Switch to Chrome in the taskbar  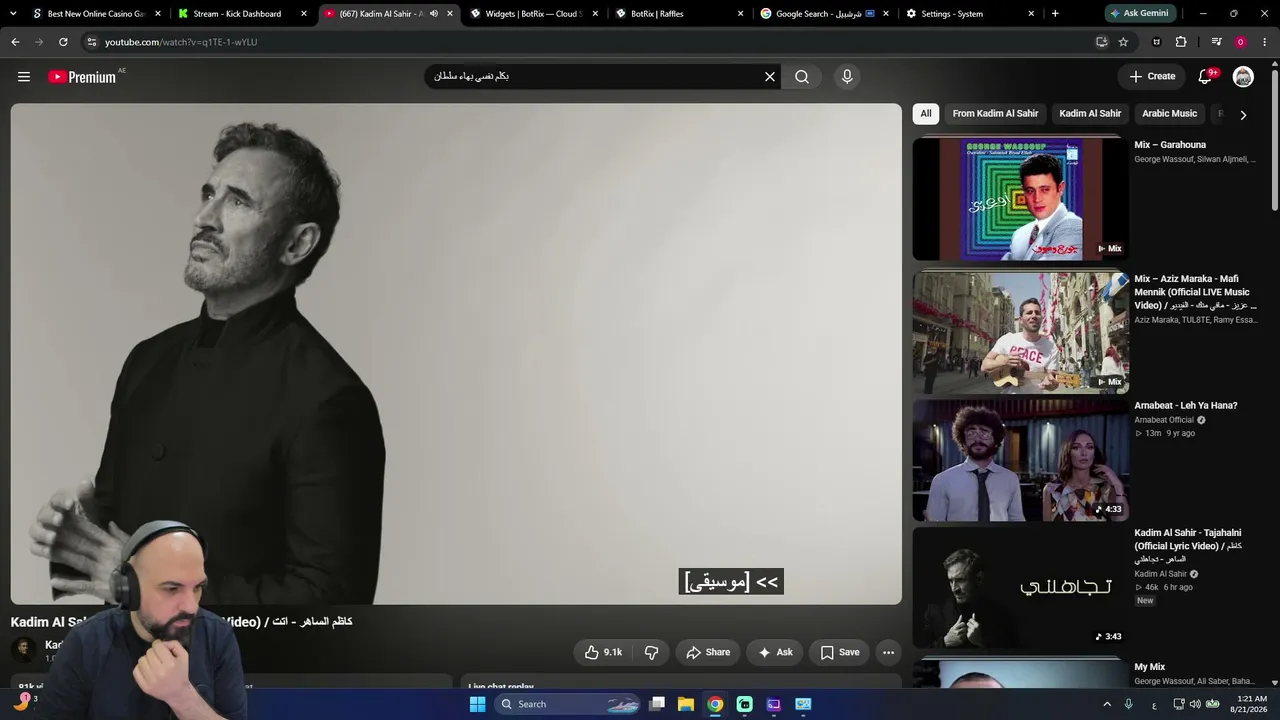coord(715,704)
